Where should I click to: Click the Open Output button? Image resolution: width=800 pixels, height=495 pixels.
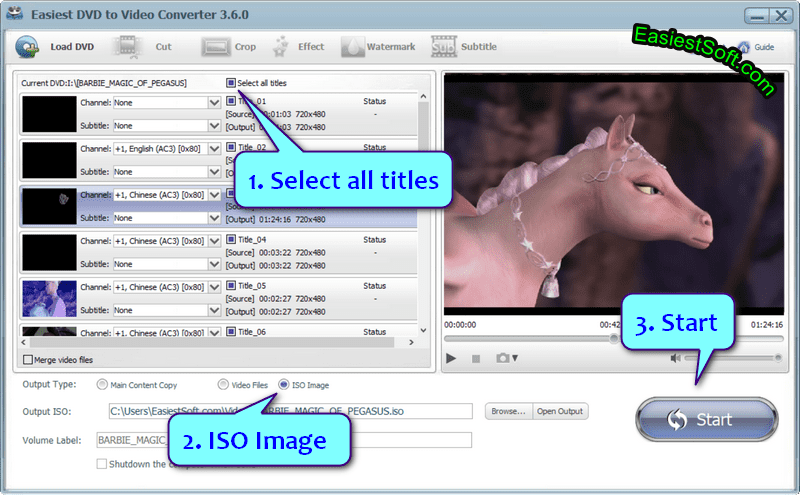(560, 411)
